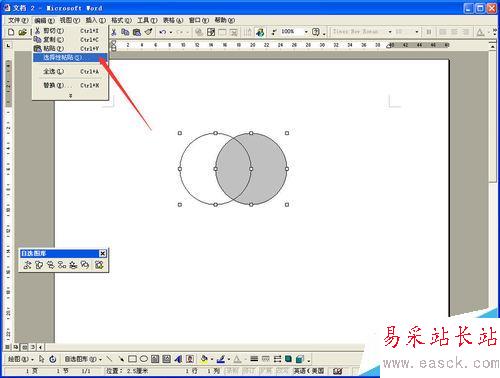Choose 复制 (Copy) in the Edit menu
This screenshot has height=378, width=500.
pyautogui.click(x=70, y=40)
